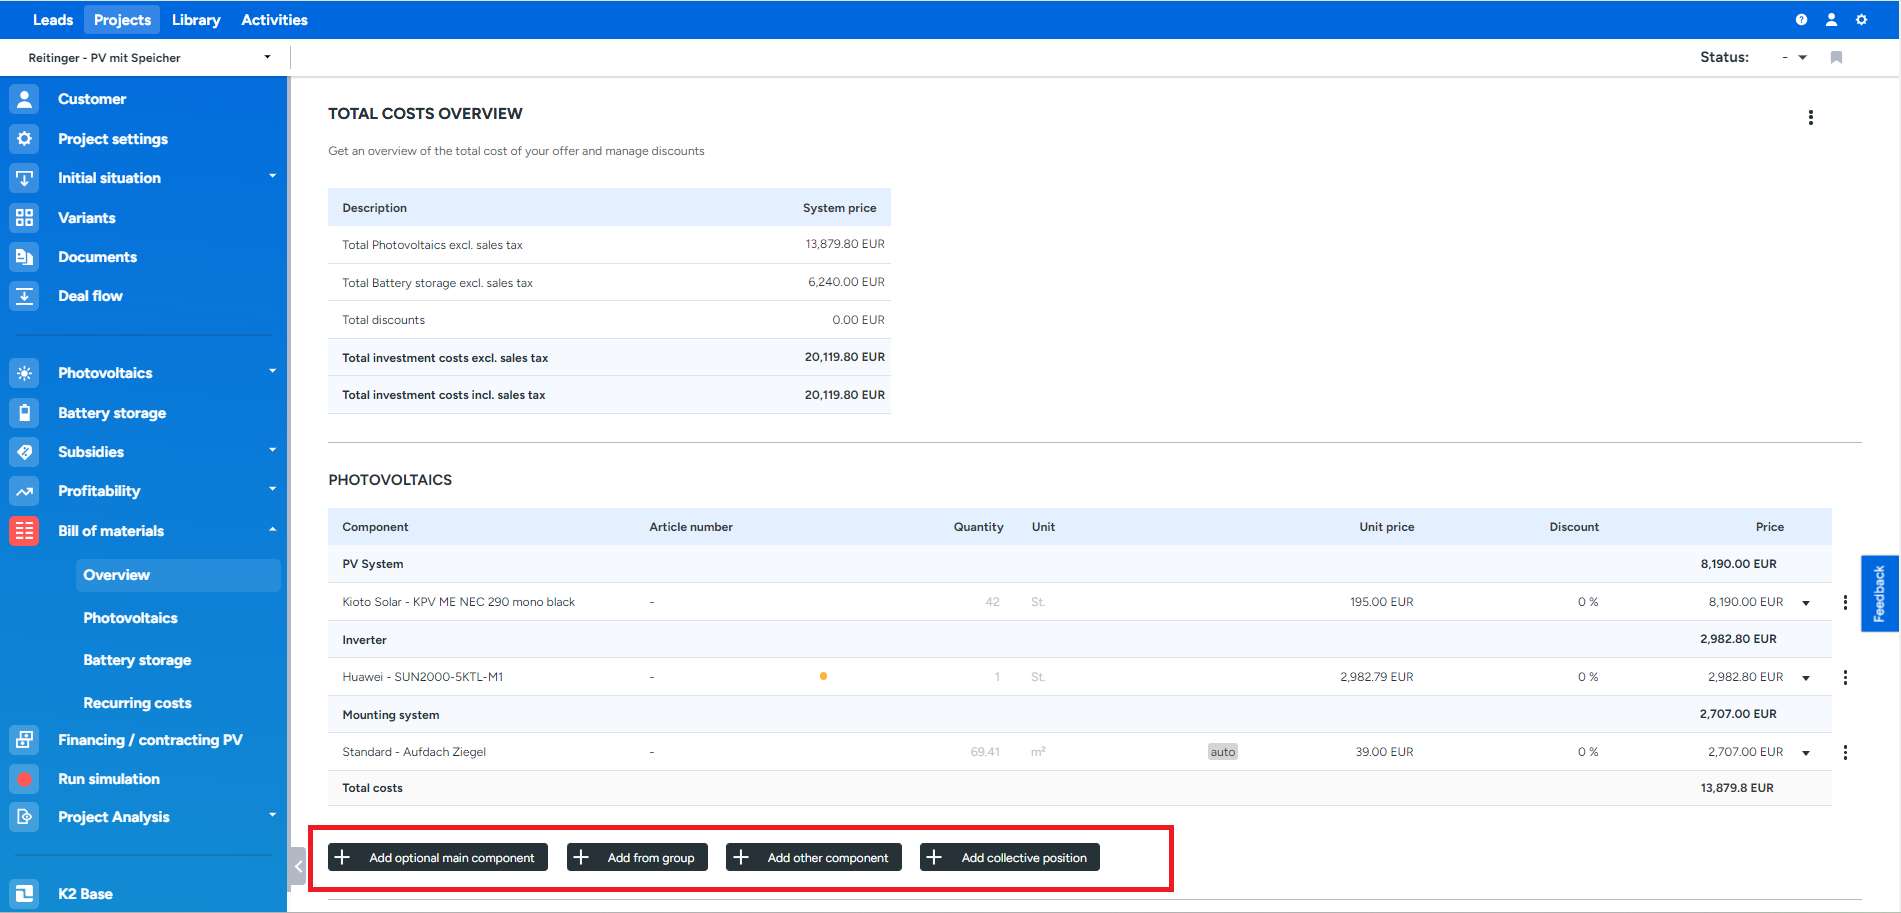Click the Deal flow icon
Image resolution: width=1901 pixels, height=913 pixels.
24,296
